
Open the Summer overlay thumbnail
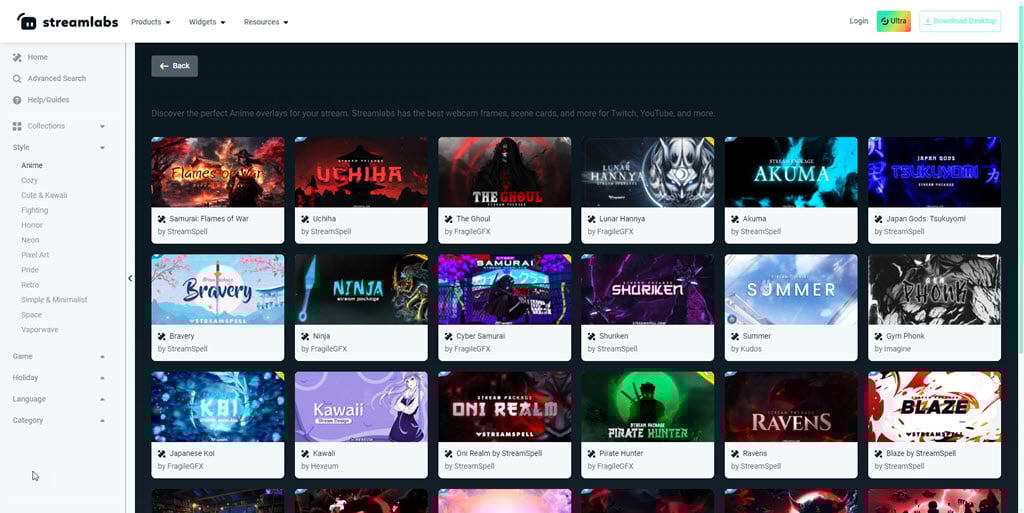tap(791, 290)
